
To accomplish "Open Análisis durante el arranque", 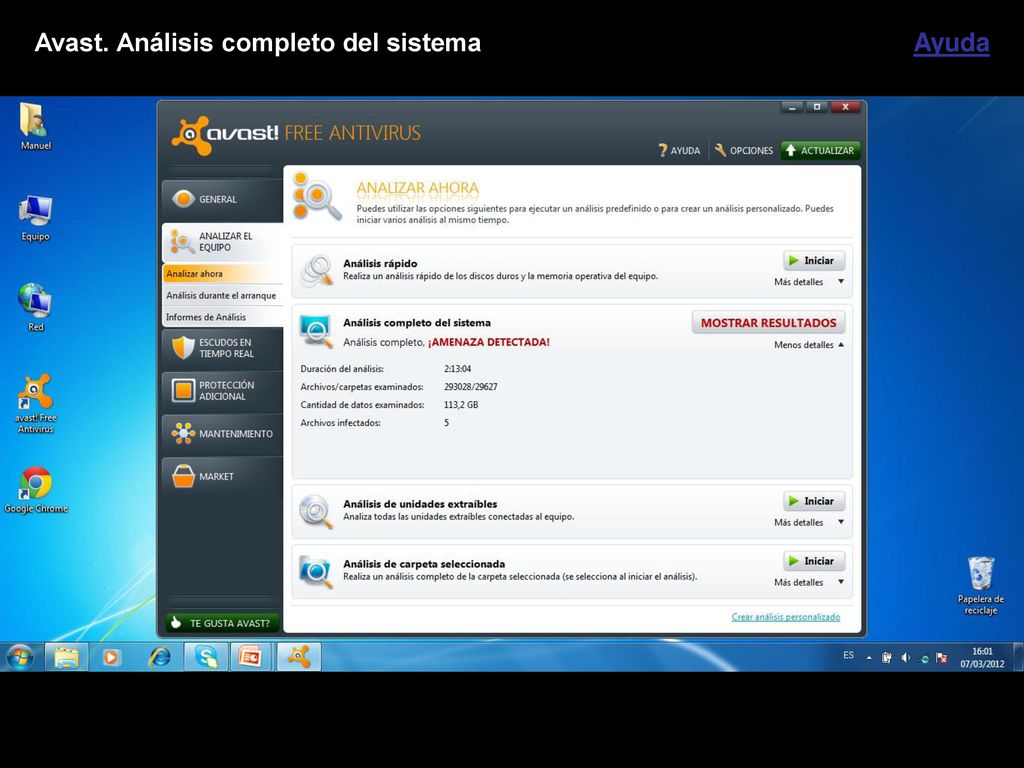I will [222, 295].
